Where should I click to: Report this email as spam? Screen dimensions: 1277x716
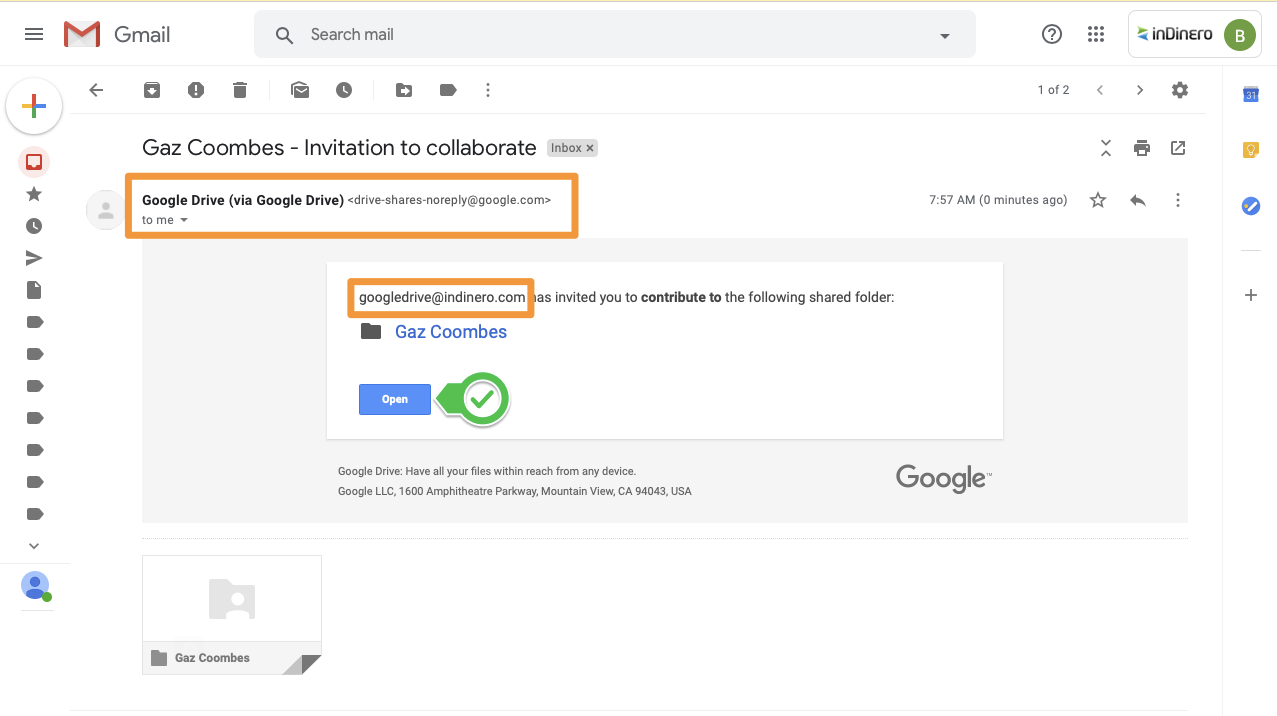[196, 90]
